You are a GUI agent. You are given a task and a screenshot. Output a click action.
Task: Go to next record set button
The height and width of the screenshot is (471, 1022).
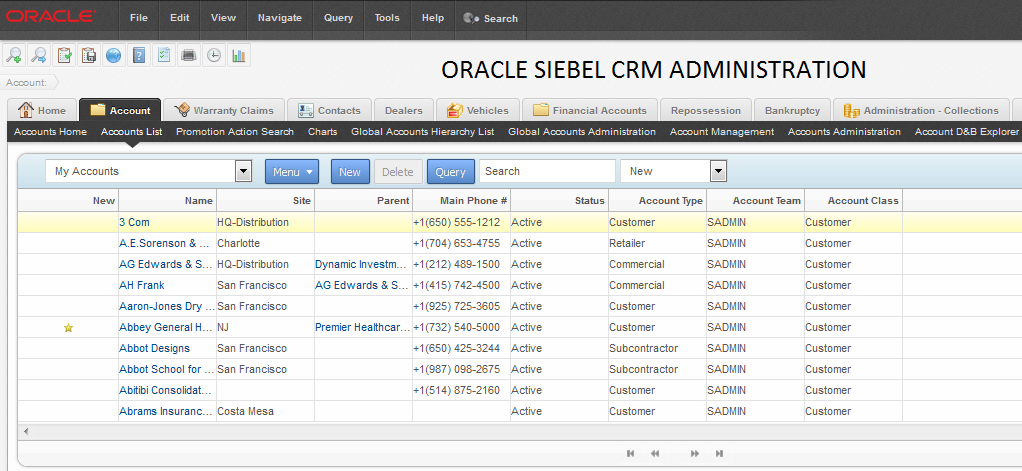point(695,453)
